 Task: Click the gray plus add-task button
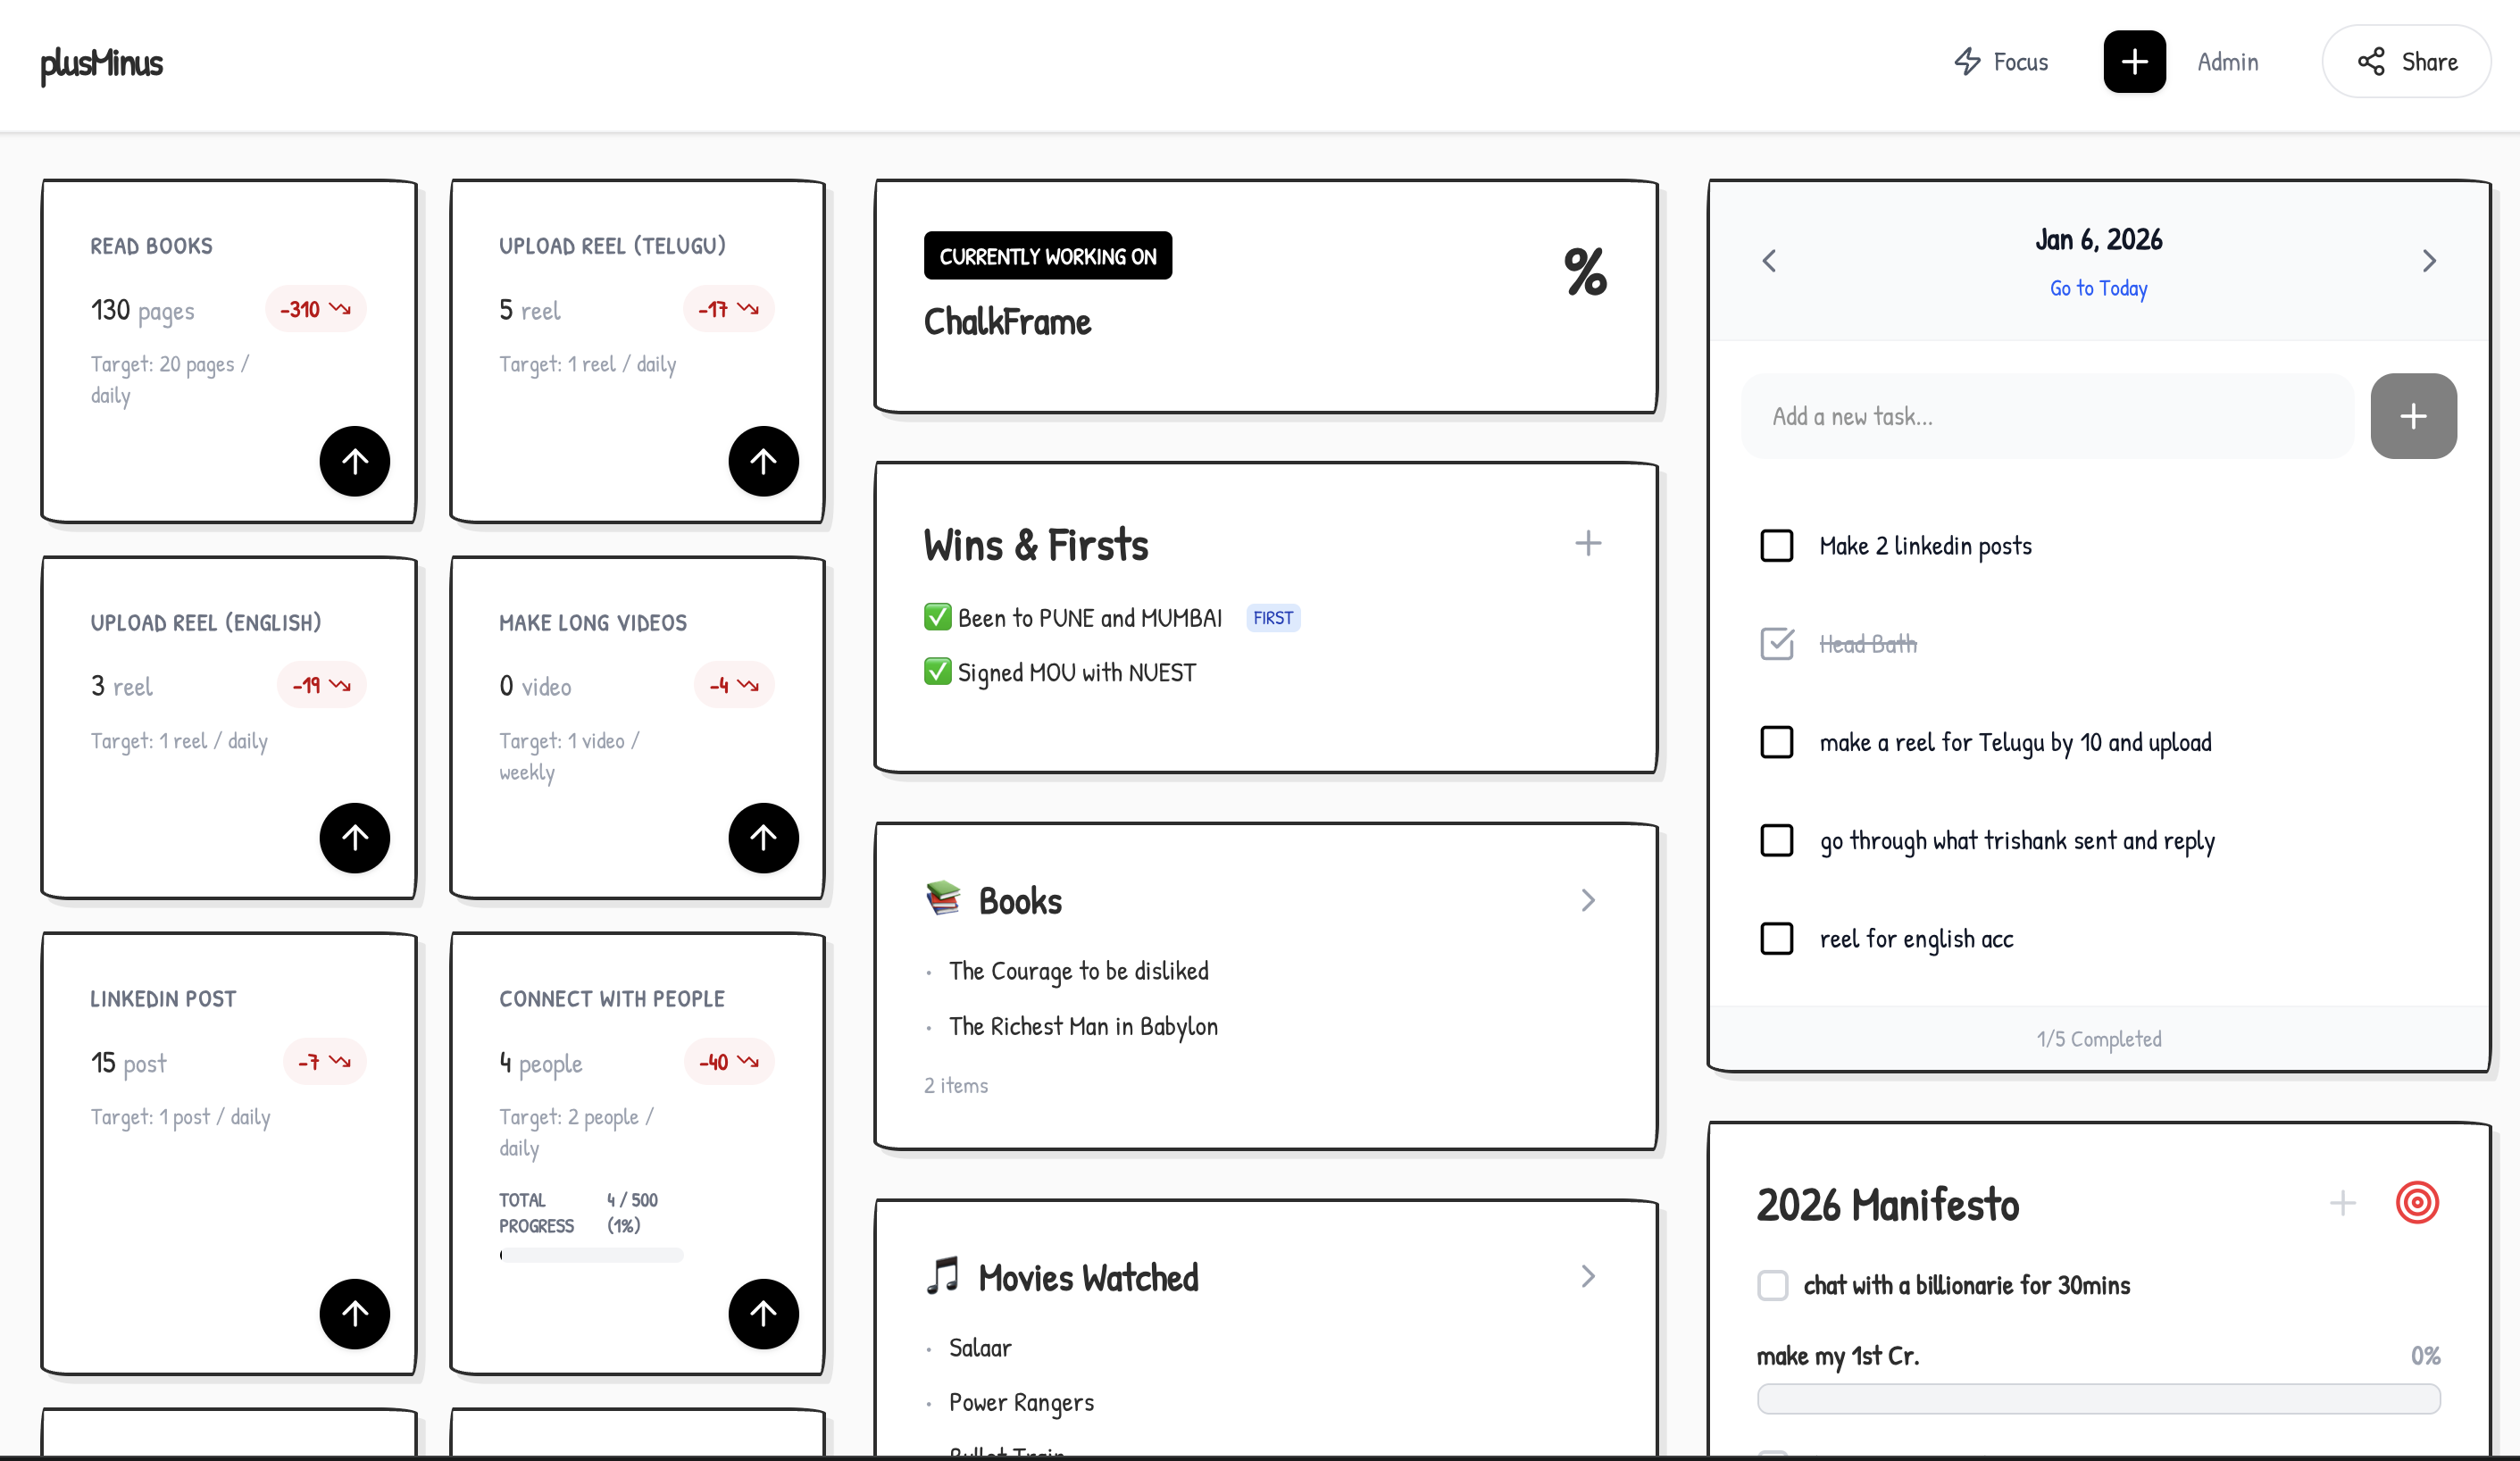[2412, 416]
